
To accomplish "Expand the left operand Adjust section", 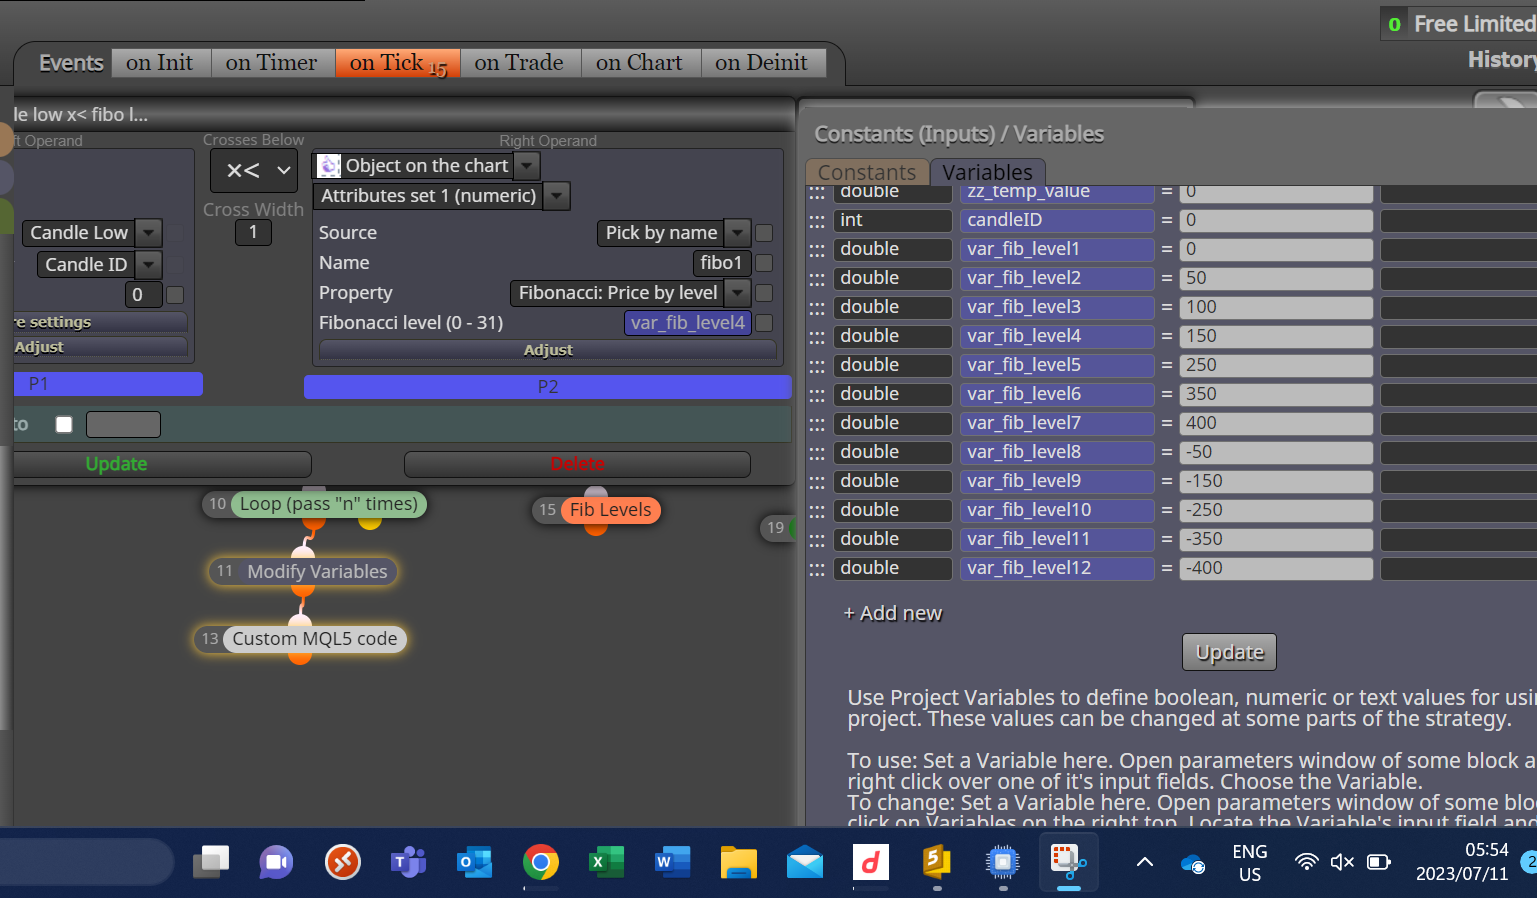I will coord(100,347).
